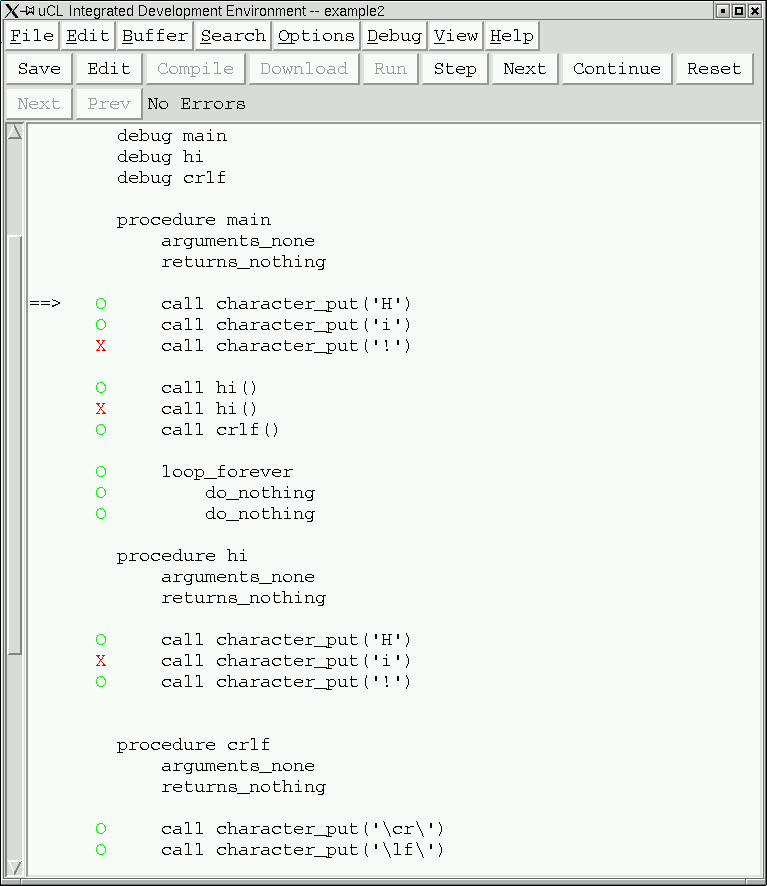
Task: Click the scrollbar down arrow
Action: click(15, 867)
